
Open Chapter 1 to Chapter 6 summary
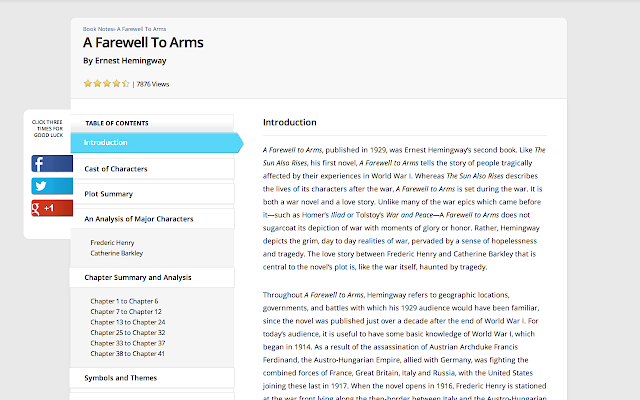(x=124, y=301)
